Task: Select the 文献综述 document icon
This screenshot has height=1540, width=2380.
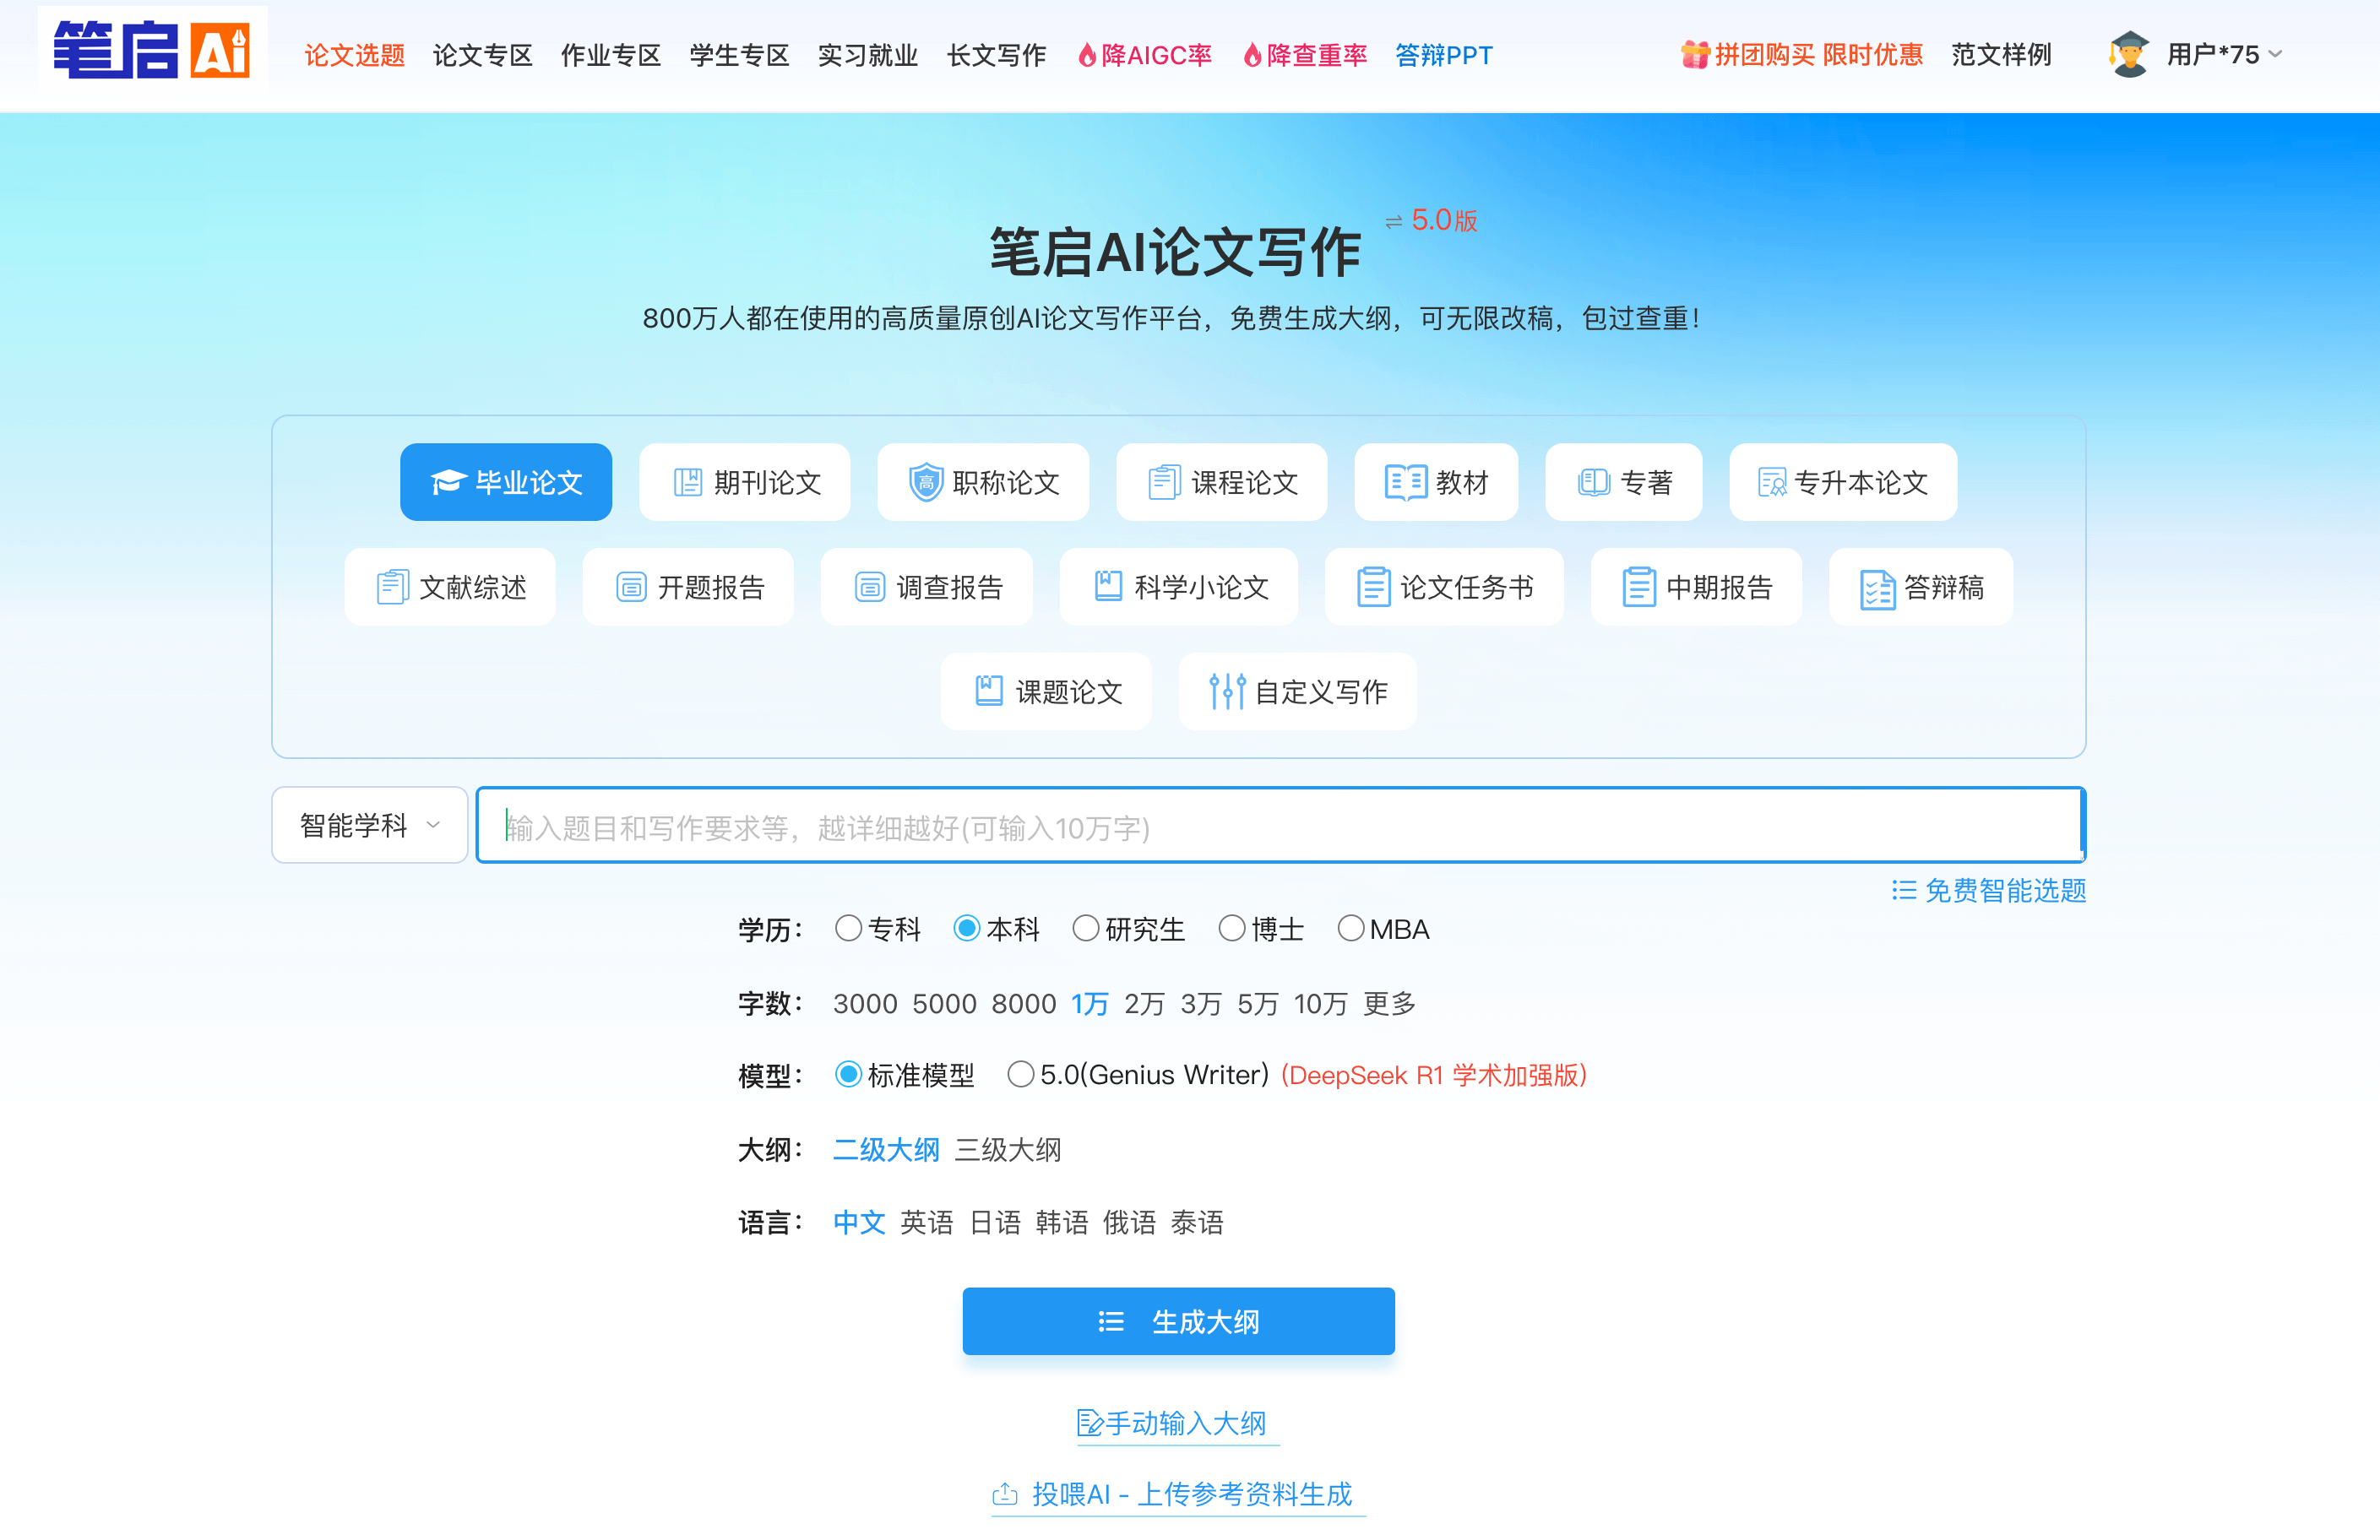Action: 392,586
